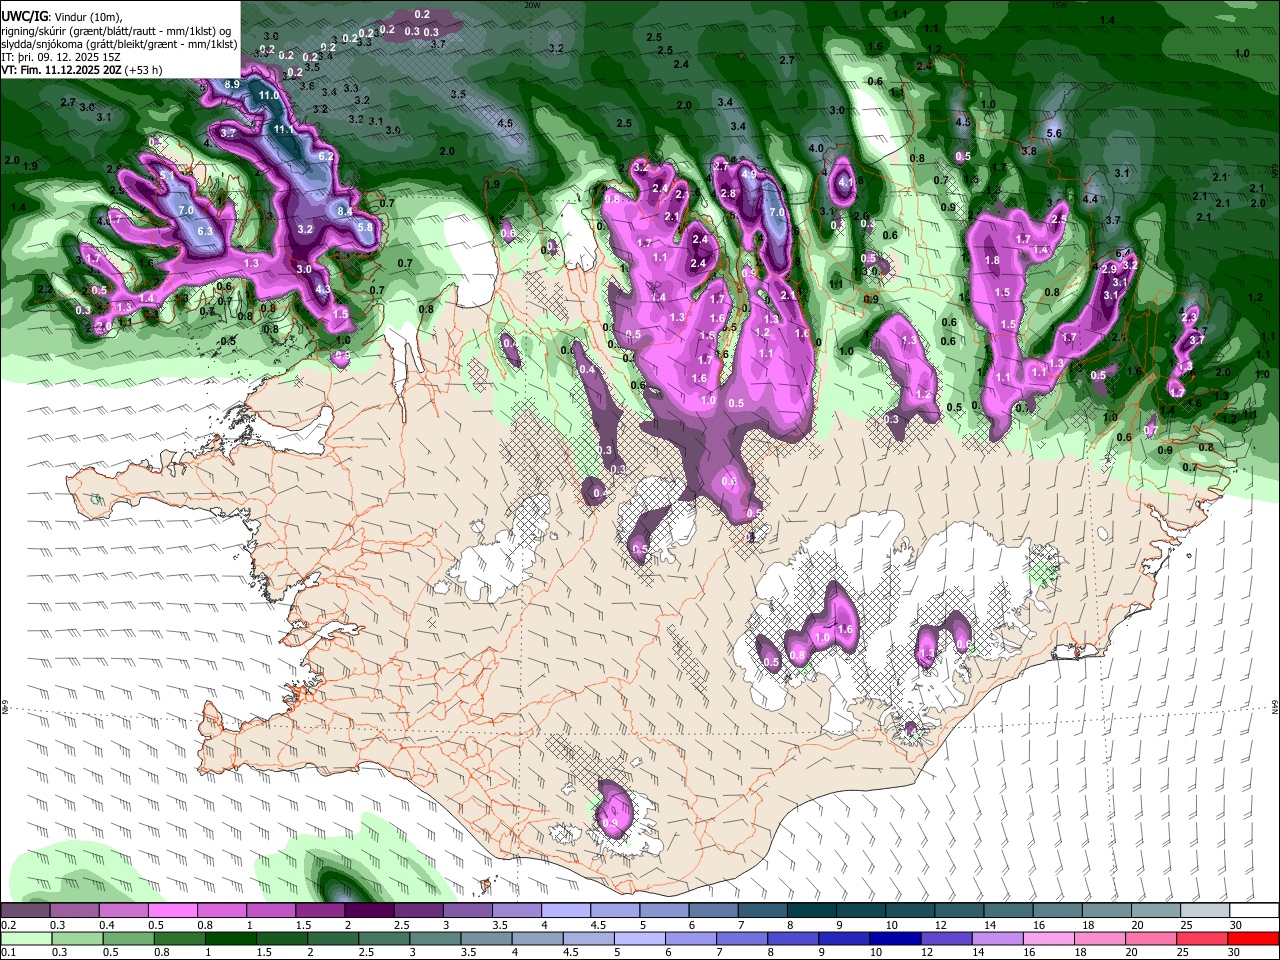Click the bright red rain swatch at 30

[x=1254, y=938]
